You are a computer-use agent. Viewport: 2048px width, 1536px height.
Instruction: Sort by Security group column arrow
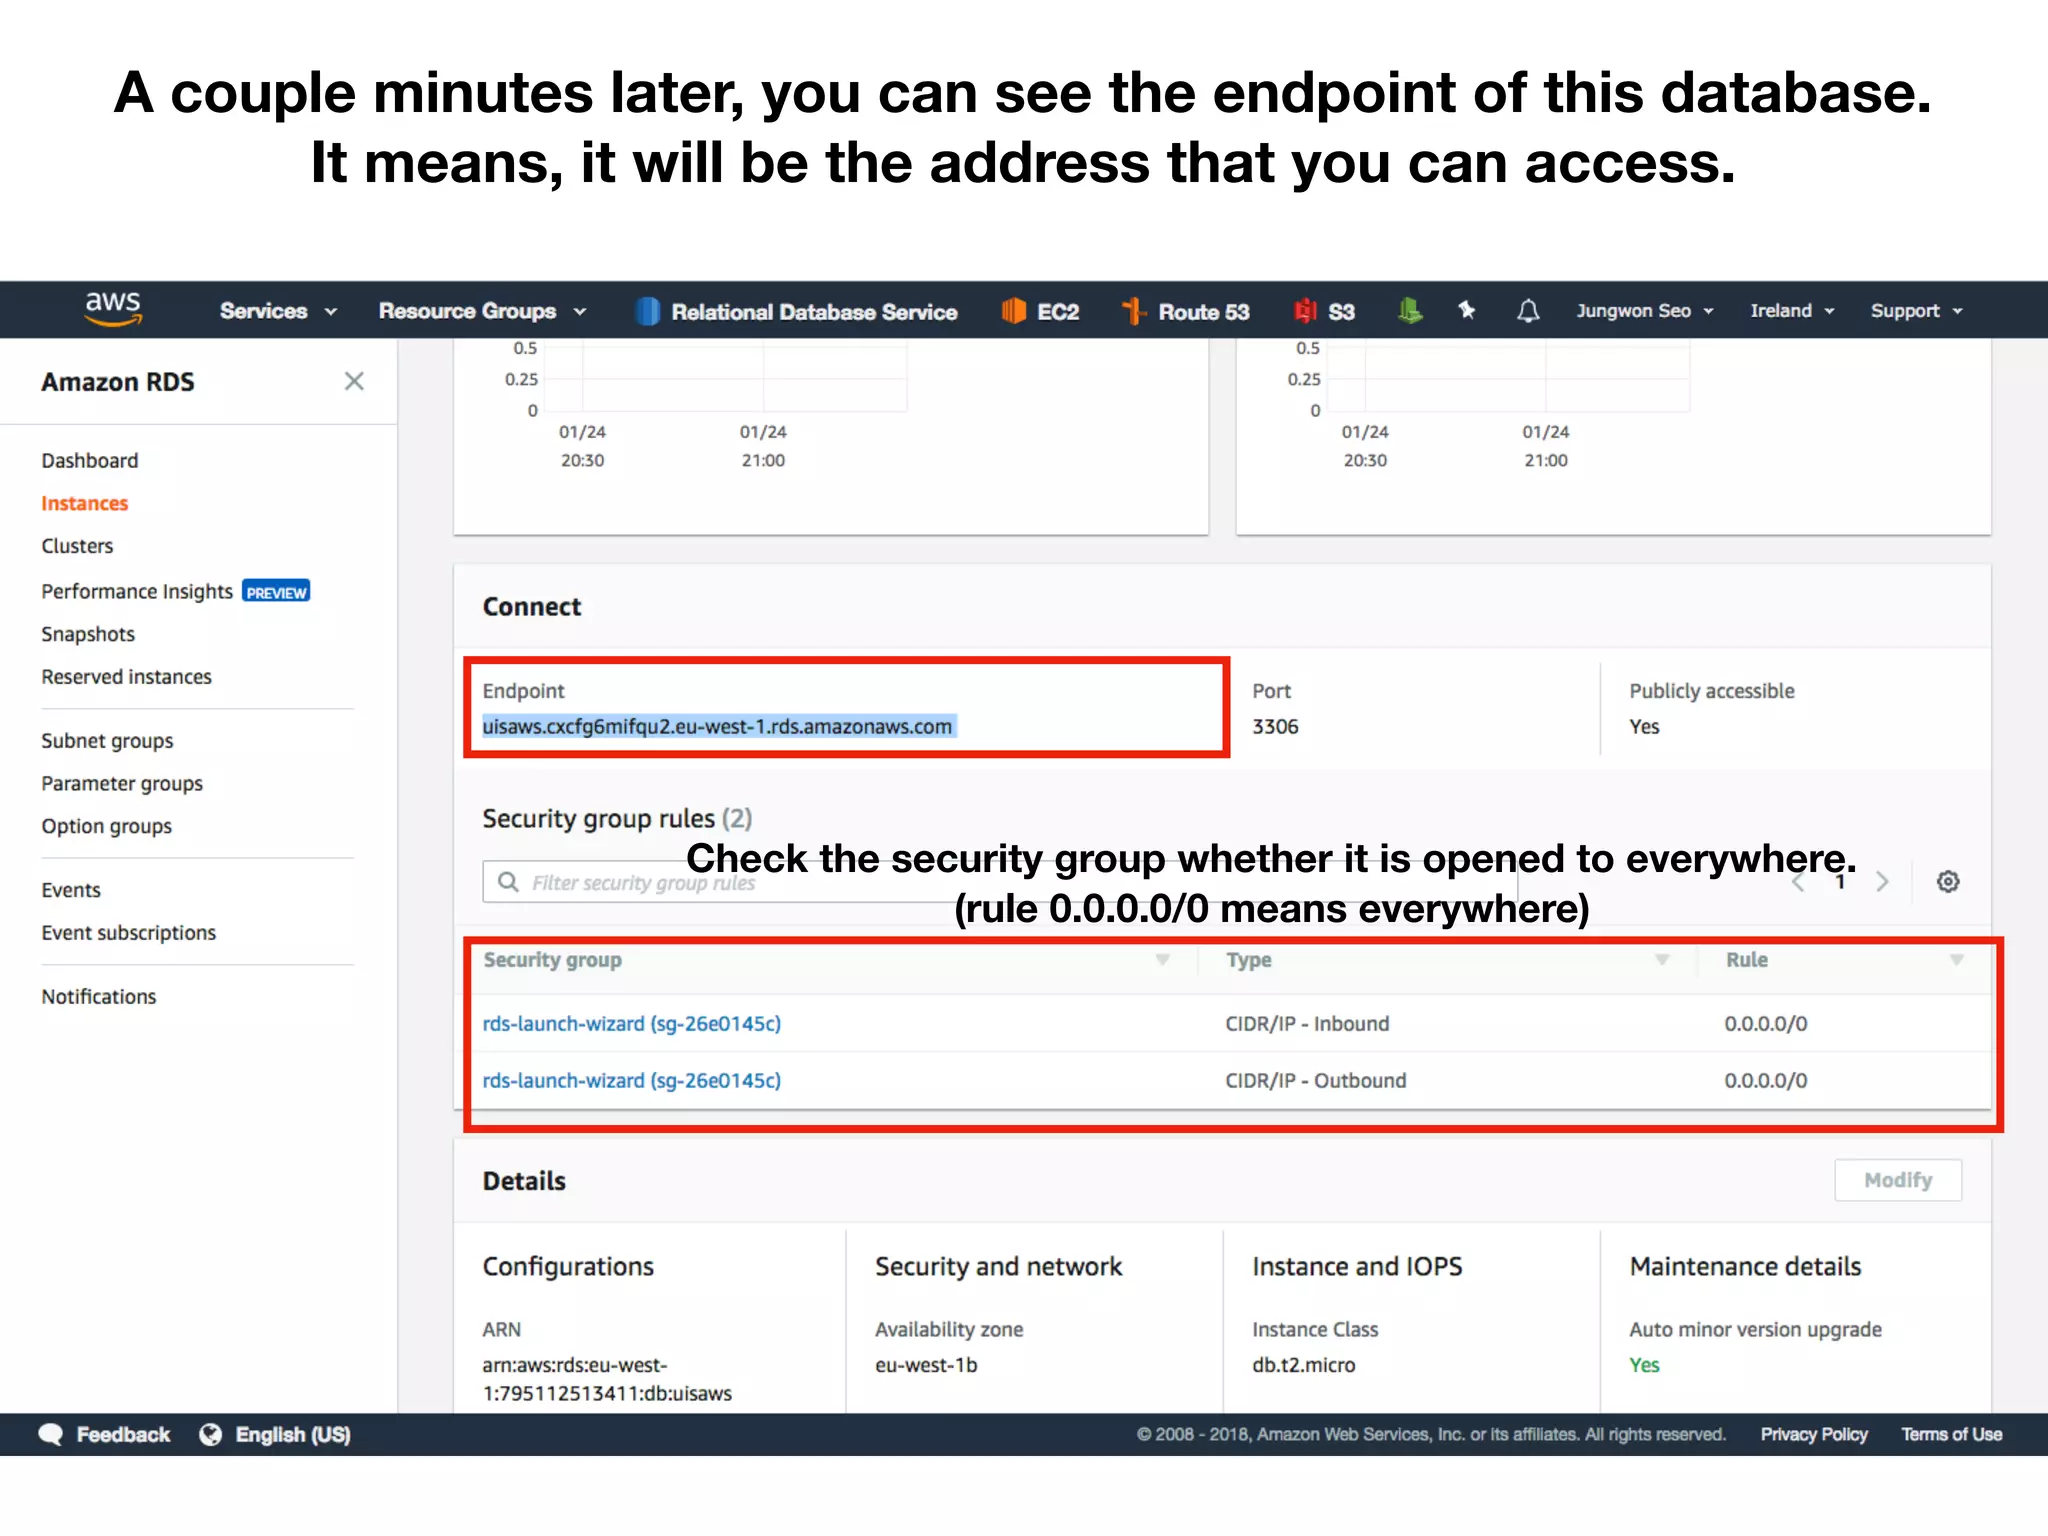coord(1162,960)
